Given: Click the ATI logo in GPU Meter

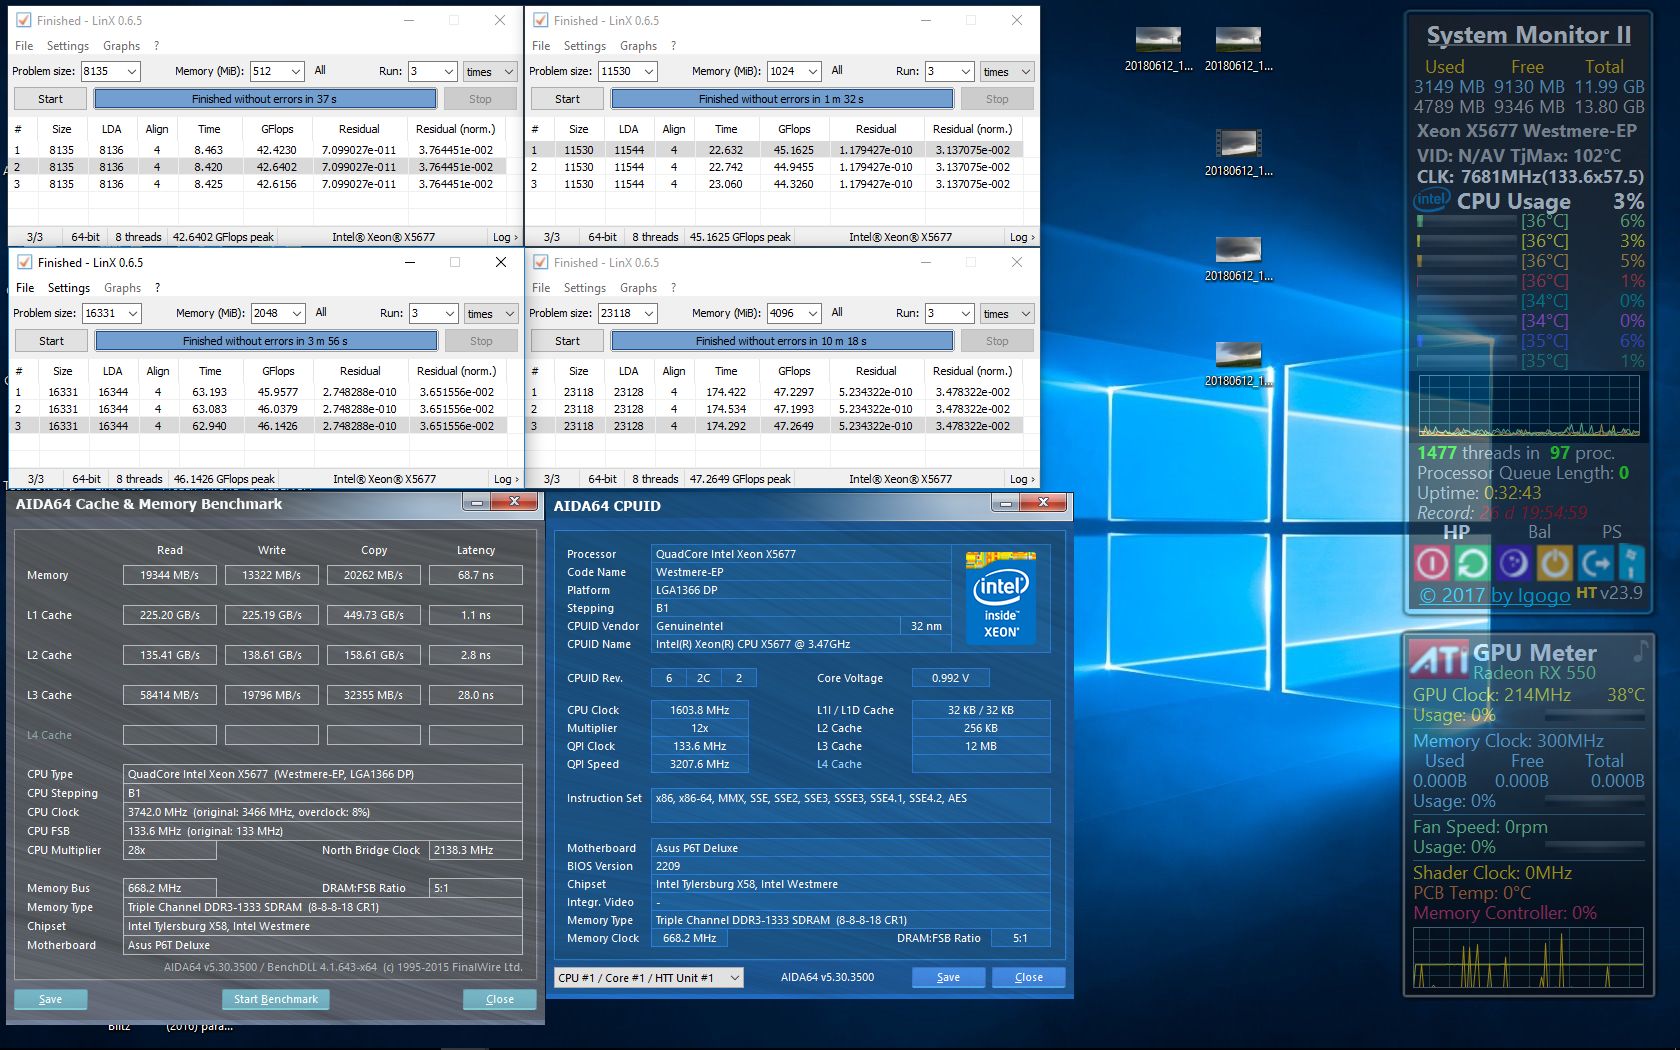Looking at the screenshot, I should point(1439,659).
